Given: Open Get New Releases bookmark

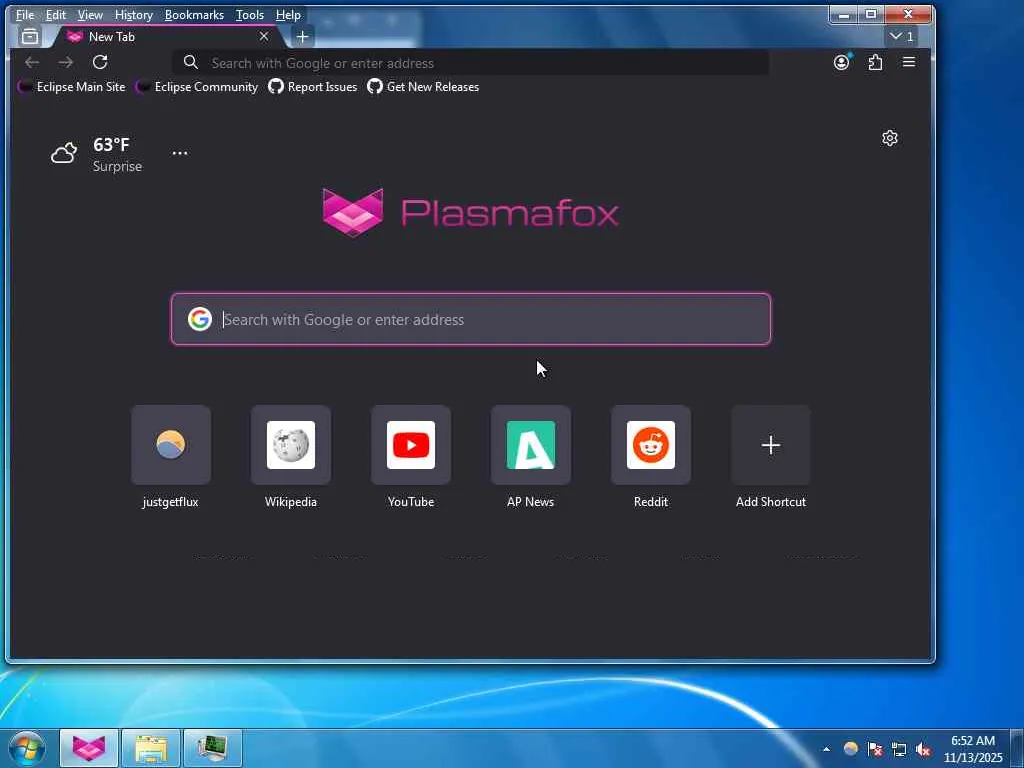Looking at the screenshot, I should point(423,86).
